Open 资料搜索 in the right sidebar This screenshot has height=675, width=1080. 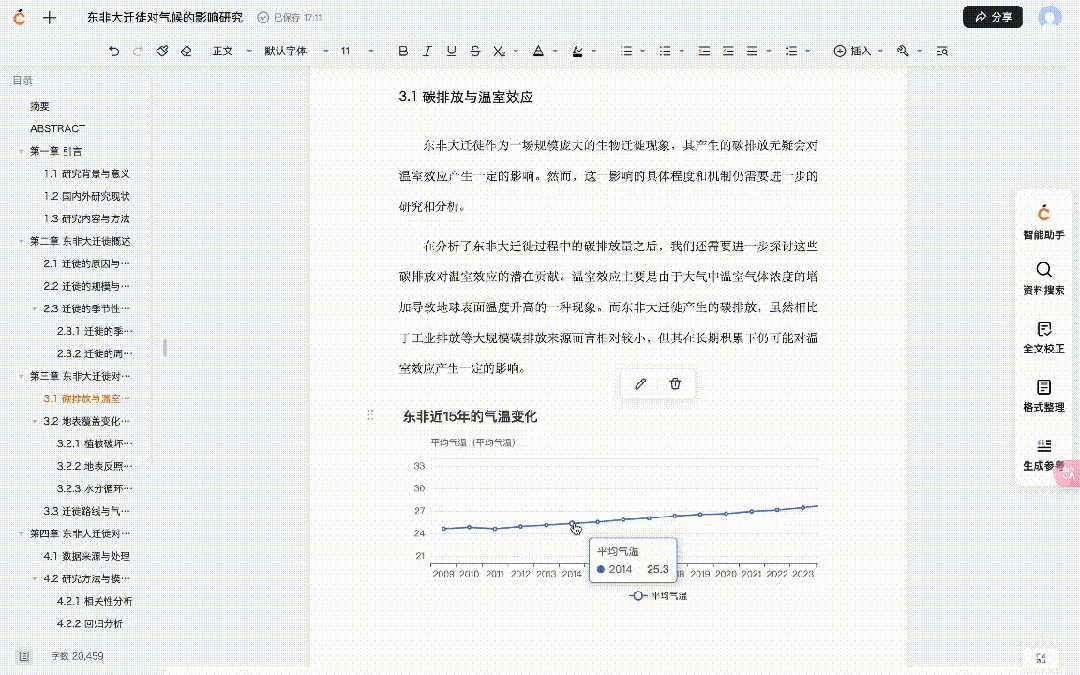click(x=1043, y=278)
